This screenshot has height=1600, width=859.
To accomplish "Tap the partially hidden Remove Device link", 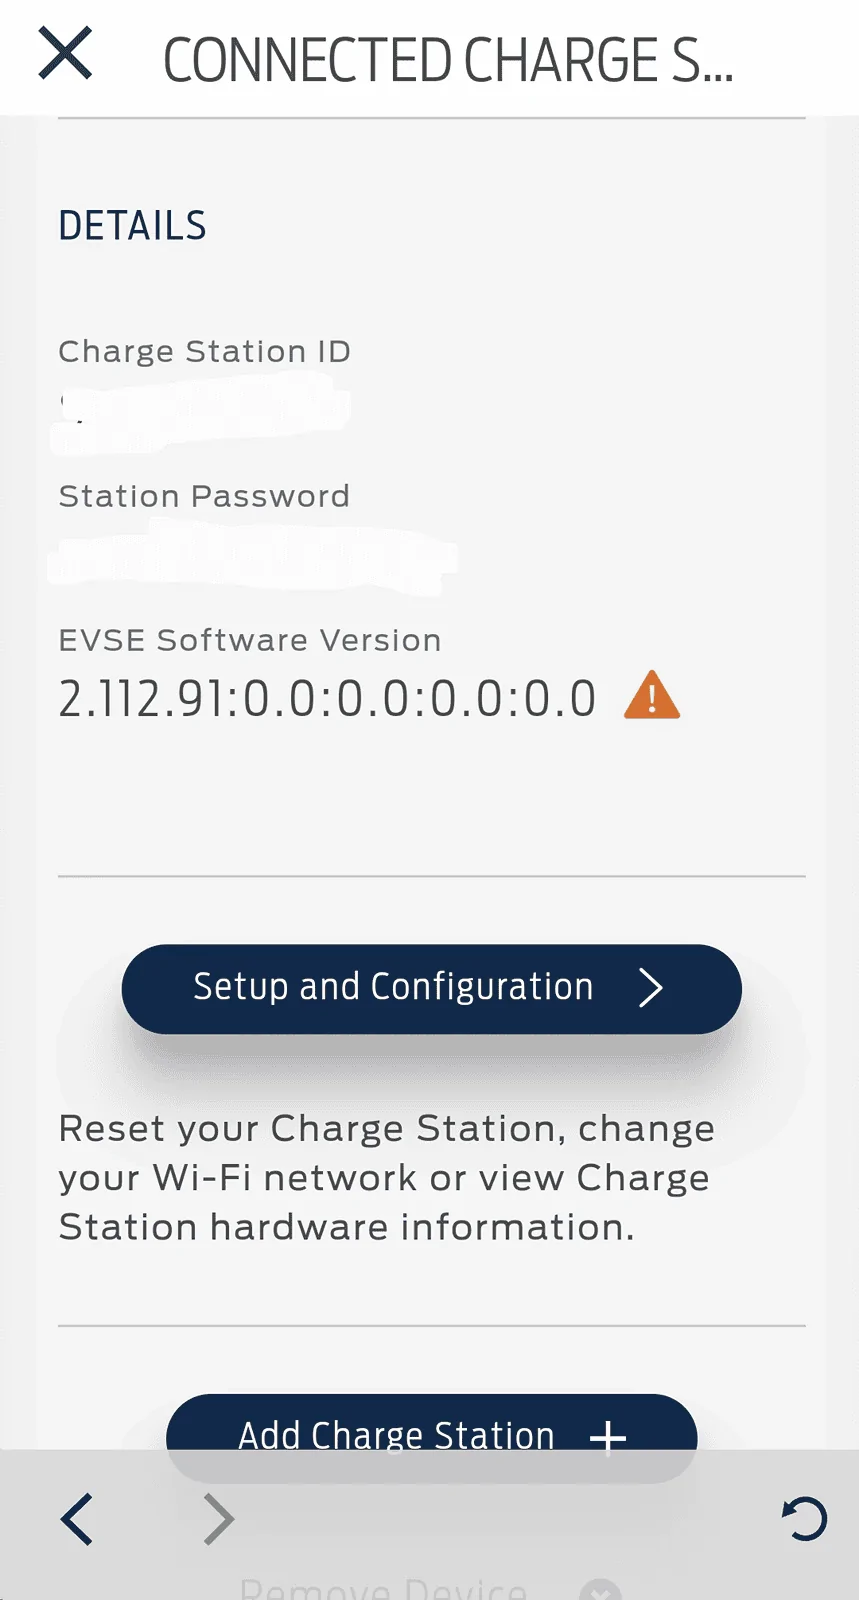I will [x=383, y=1588].
